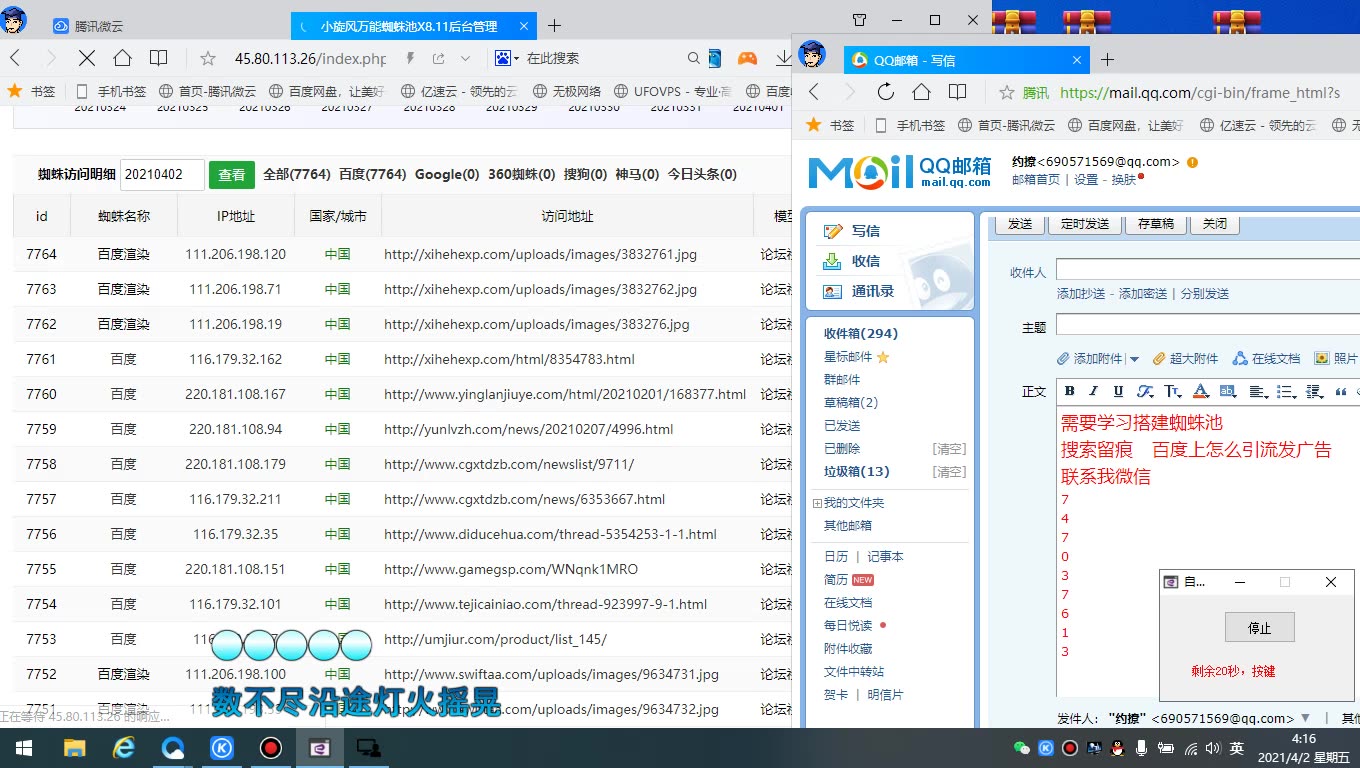Viewport: 1360px width, 768px height.
Task: Click the 定时发送 button
Action: (1086, 224)
